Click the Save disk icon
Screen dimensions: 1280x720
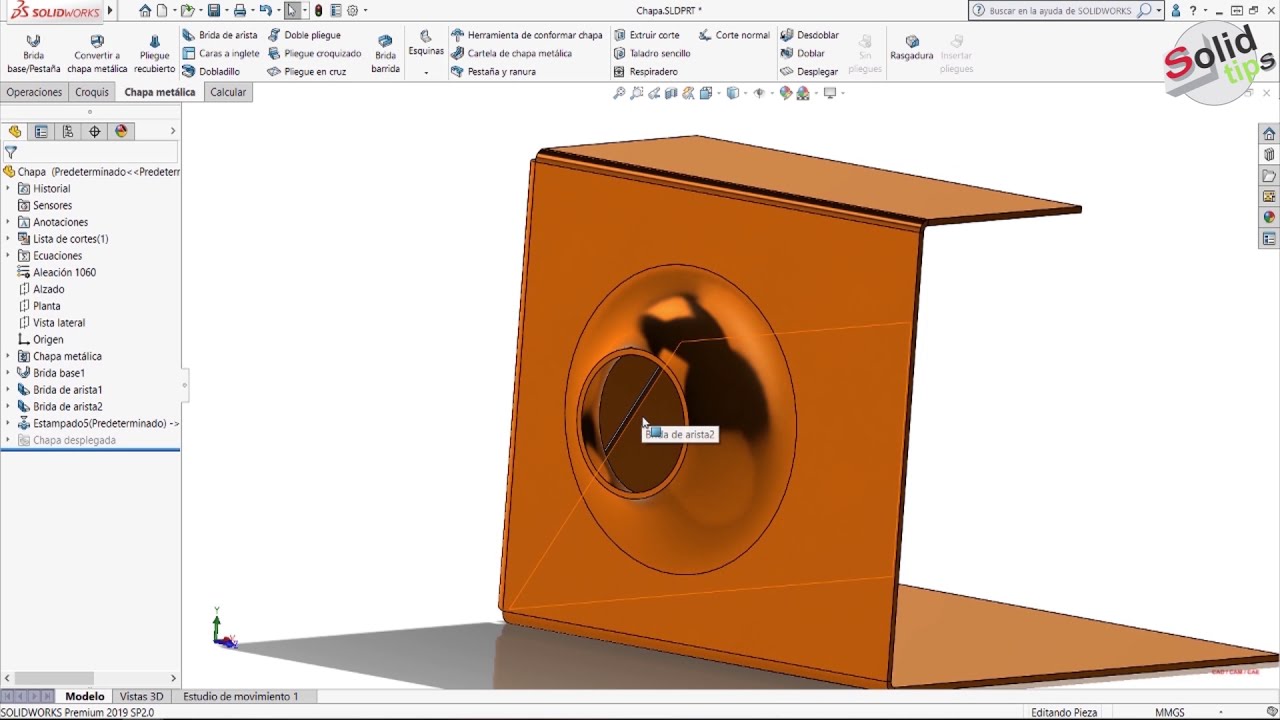(213, 11)
